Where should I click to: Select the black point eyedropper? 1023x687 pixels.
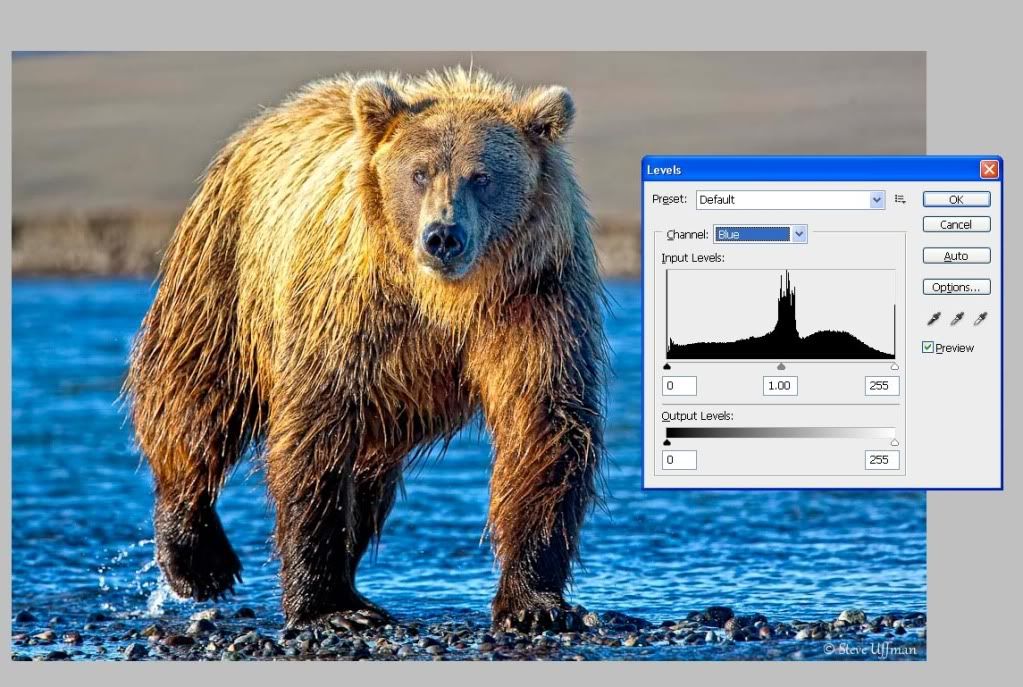[934, 319]
